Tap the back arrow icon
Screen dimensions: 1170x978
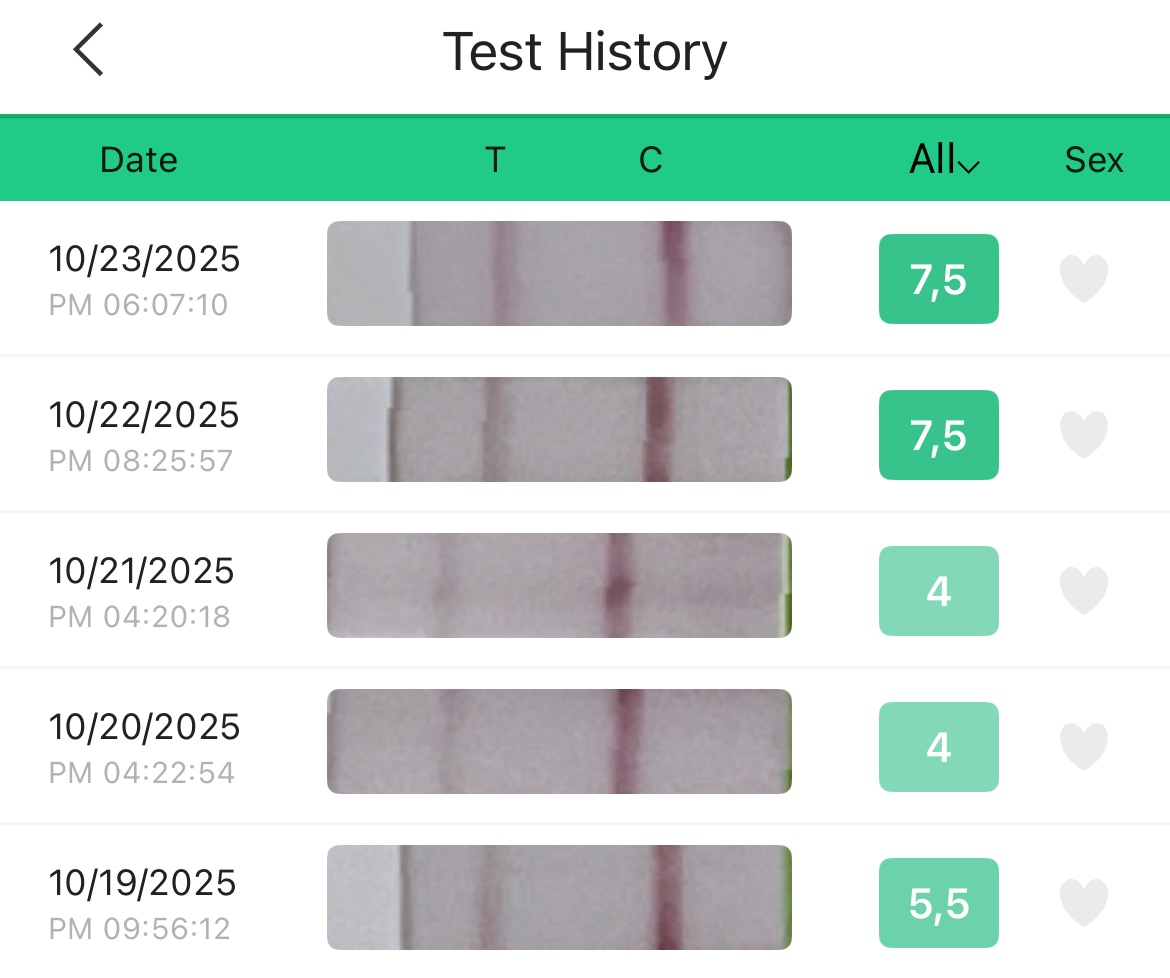(88, 51)
